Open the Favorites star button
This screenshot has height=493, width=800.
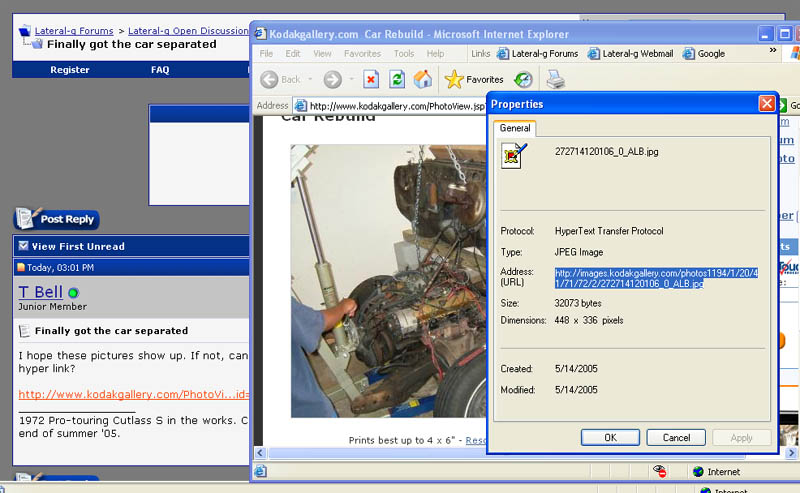(x=474, y=79)
